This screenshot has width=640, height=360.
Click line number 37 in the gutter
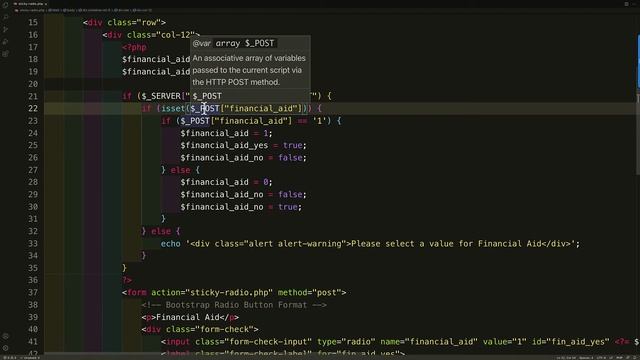click(x=33, y=293)
